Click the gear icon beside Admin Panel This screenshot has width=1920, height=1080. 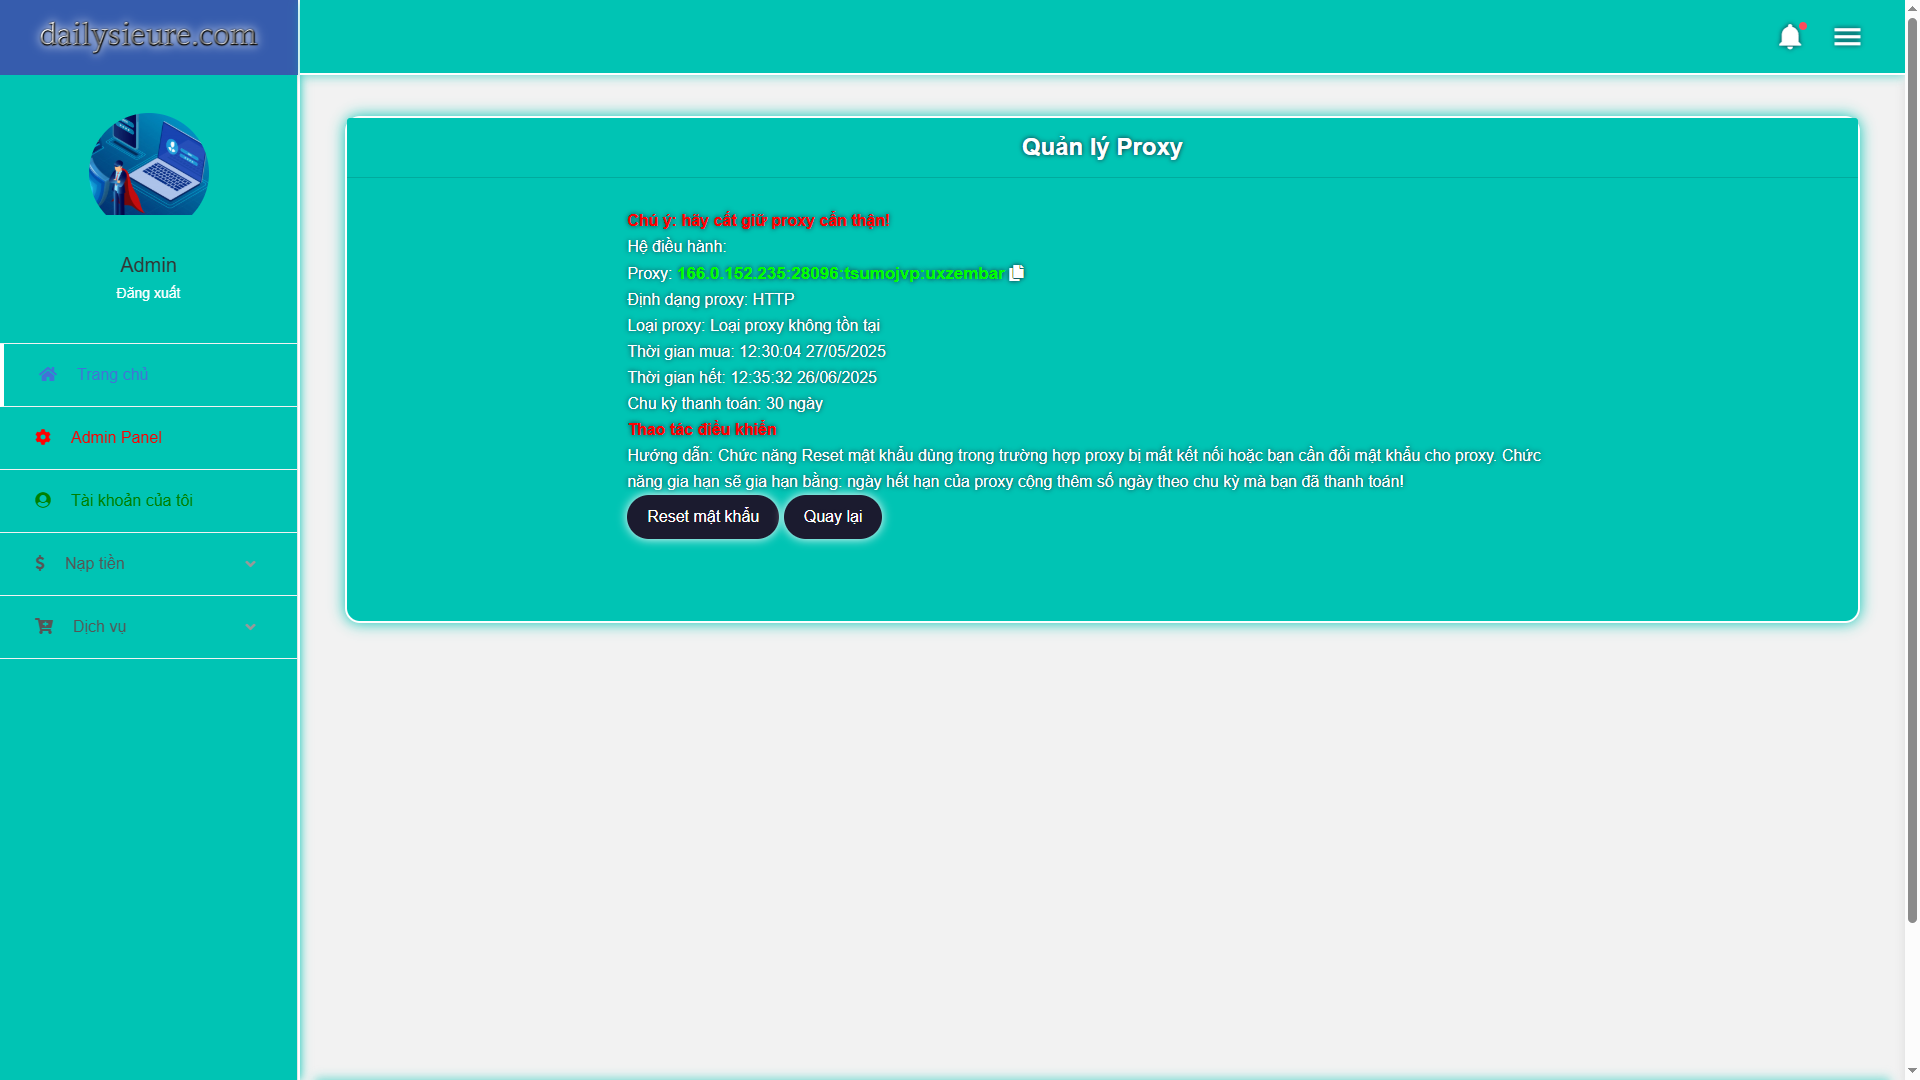tap(43, 437)
